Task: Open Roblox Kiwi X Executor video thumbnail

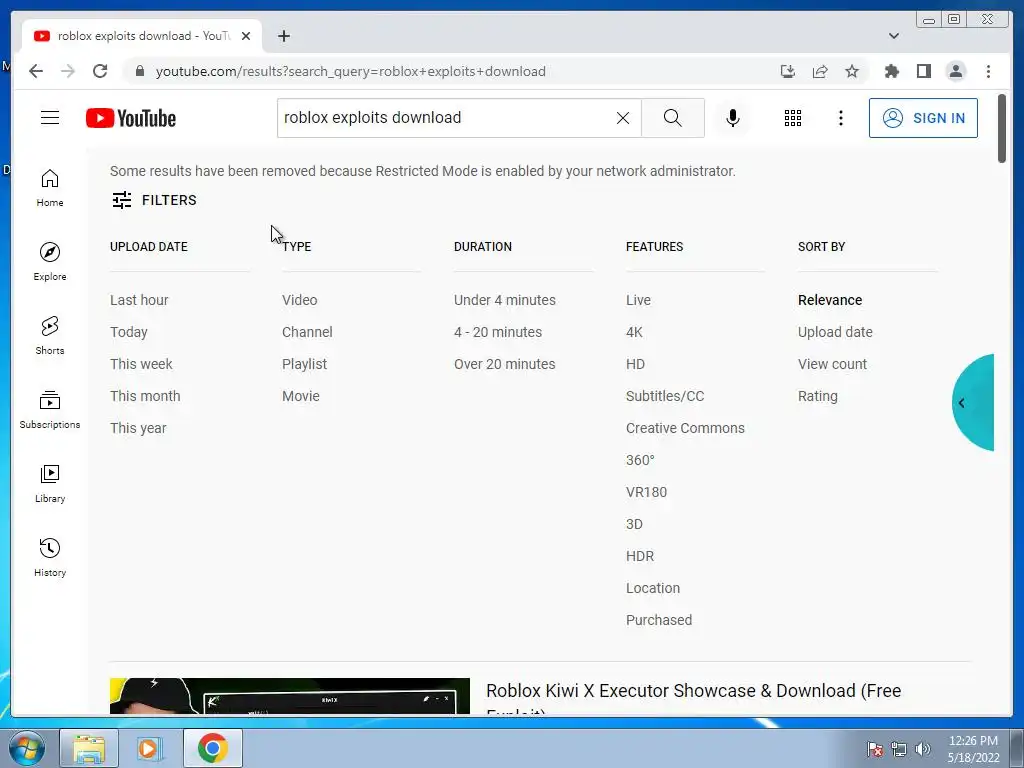Action: pos(289,696)
